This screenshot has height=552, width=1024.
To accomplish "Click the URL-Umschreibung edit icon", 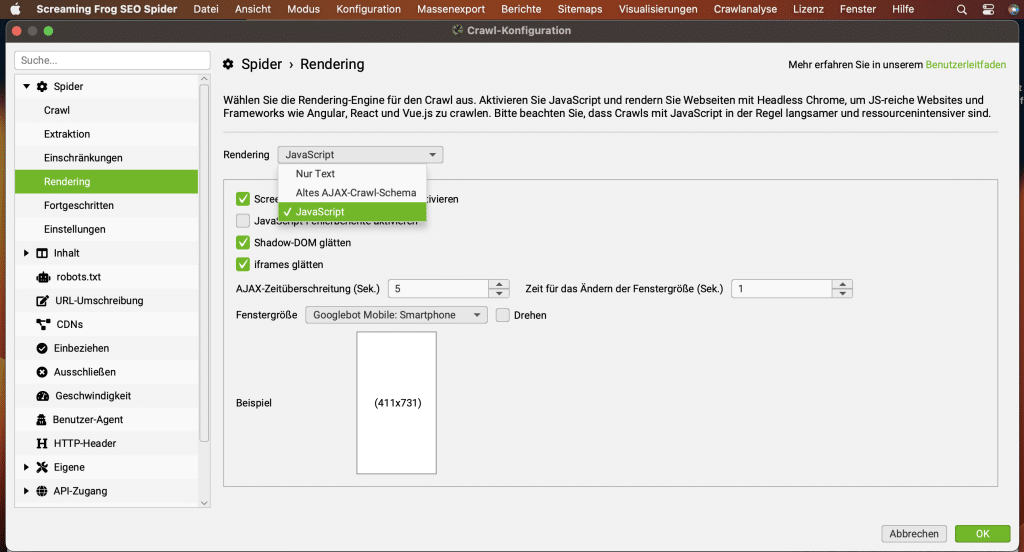I will pyautogui.click(x=42, y=301).
